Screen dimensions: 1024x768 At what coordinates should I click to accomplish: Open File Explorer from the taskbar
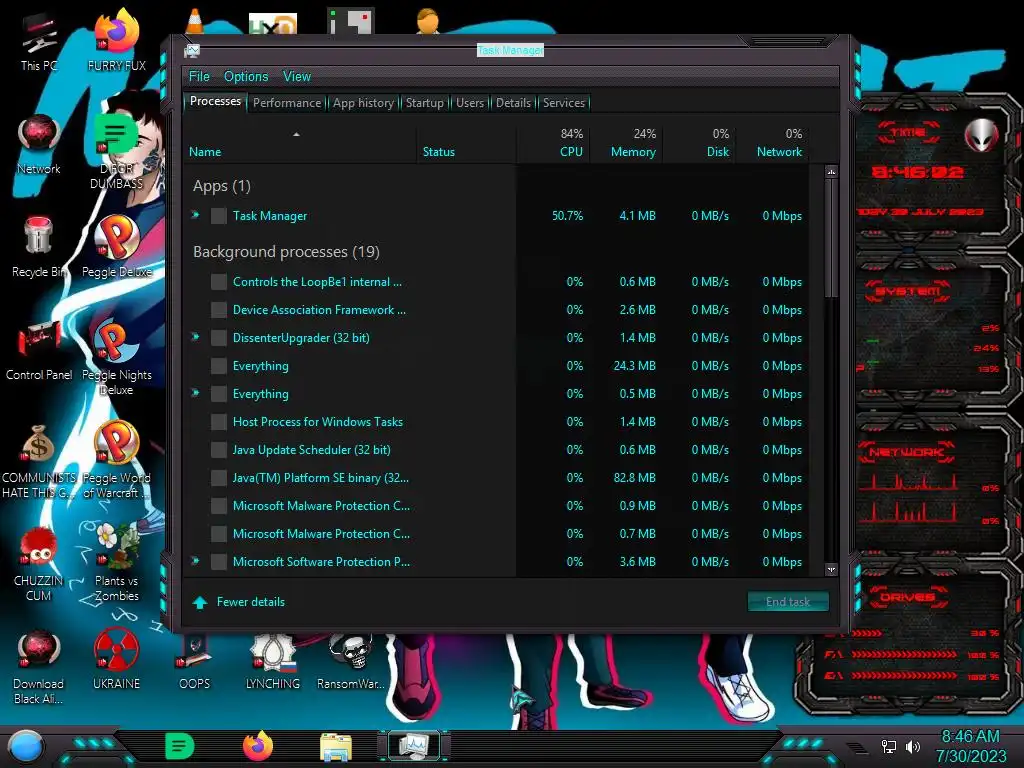(336, 747)
